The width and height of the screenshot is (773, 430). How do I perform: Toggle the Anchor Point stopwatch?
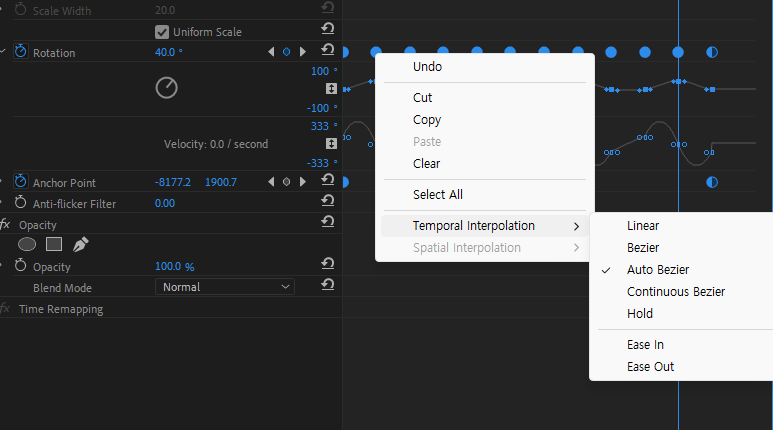pyautogui.click(x=21, y=182)
